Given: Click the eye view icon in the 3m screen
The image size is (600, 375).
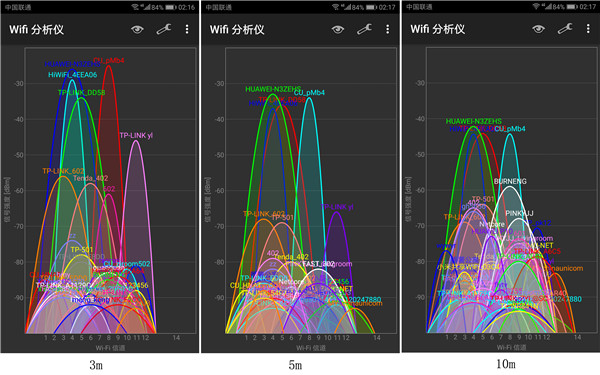Looking at the screenshot, I should click(137, 29).
